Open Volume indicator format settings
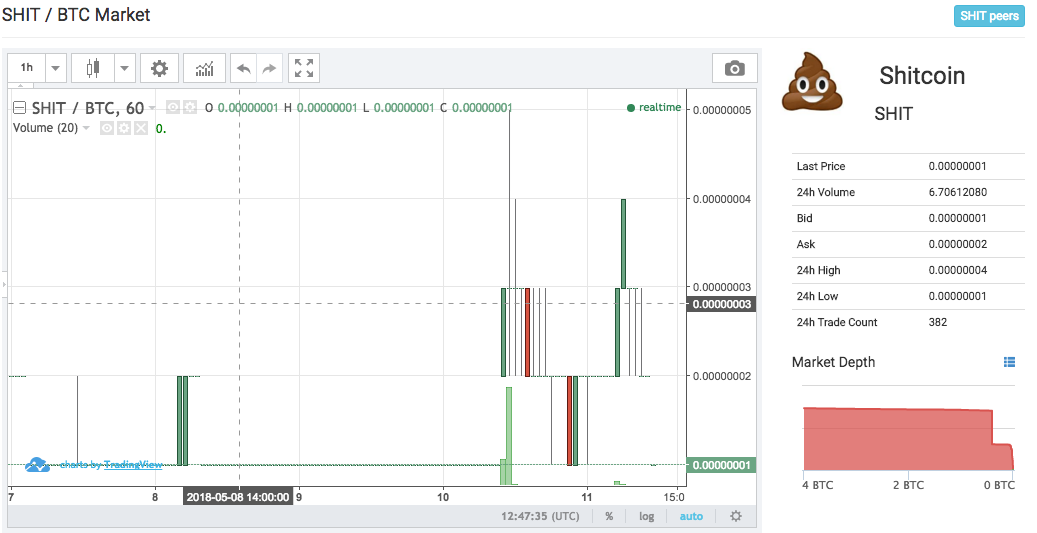1037x533 pixels. (124, 128)
